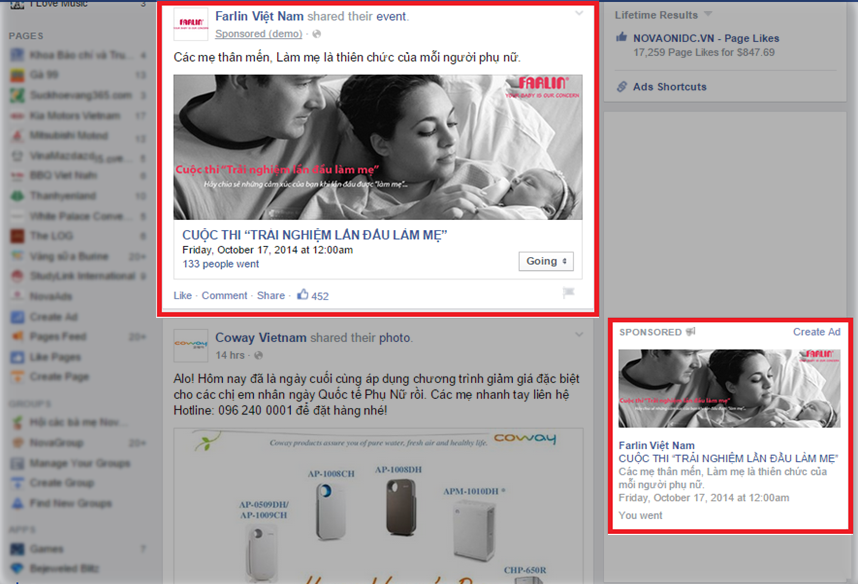The width and height of the screenshot is (858, 584).
Task: Click the Farlin profile picture in the post header
Action: tap(191, 24)
